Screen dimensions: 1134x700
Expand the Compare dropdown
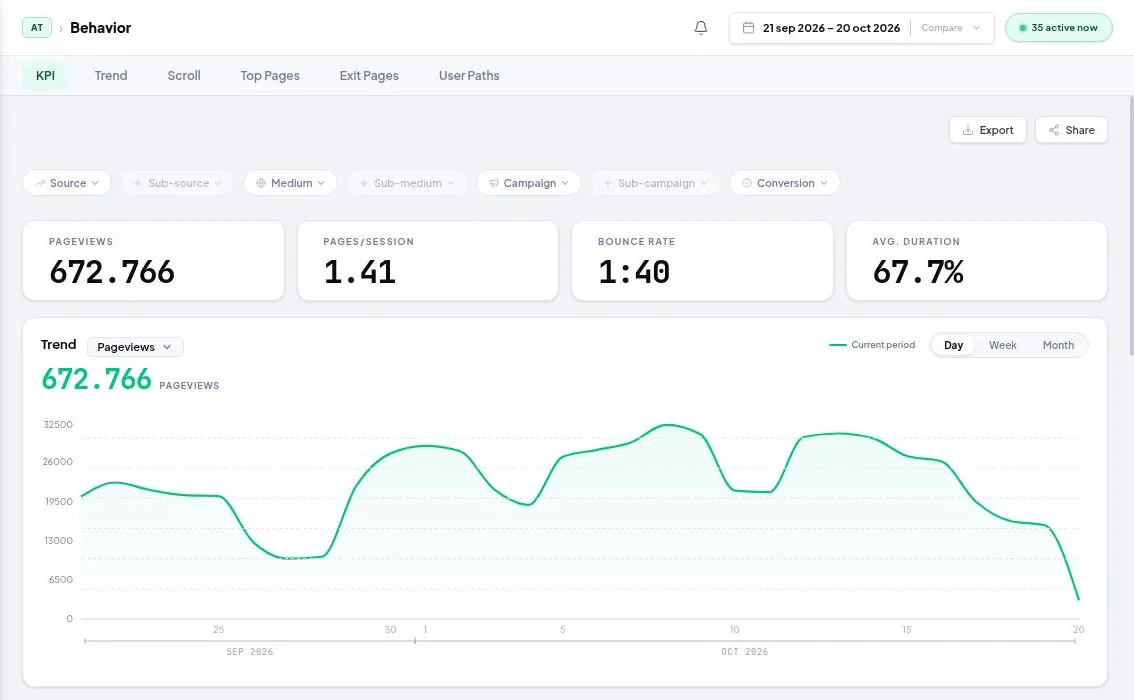(950, 27)
